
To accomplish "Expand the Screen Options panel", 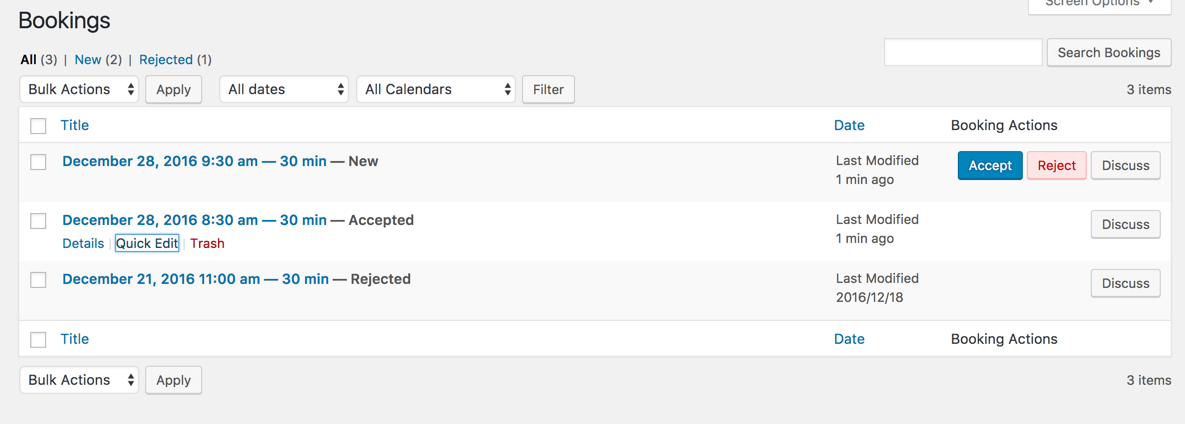I will [x=1099, y=4].
